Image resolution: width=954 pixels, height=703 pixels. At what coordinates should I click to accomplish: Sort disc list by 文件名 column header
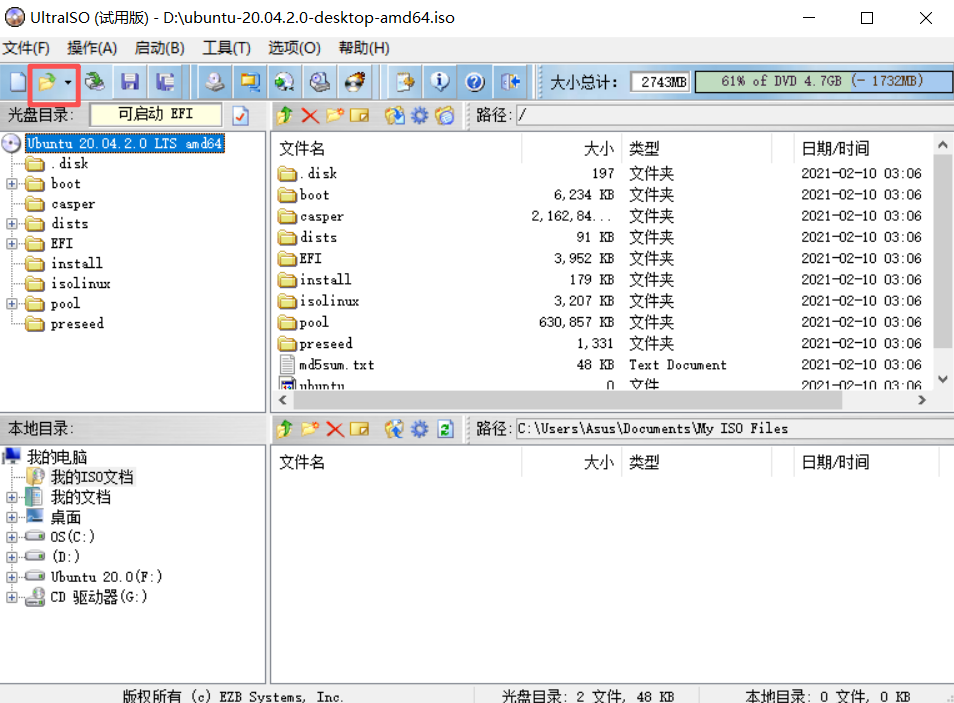pos(397,149)
